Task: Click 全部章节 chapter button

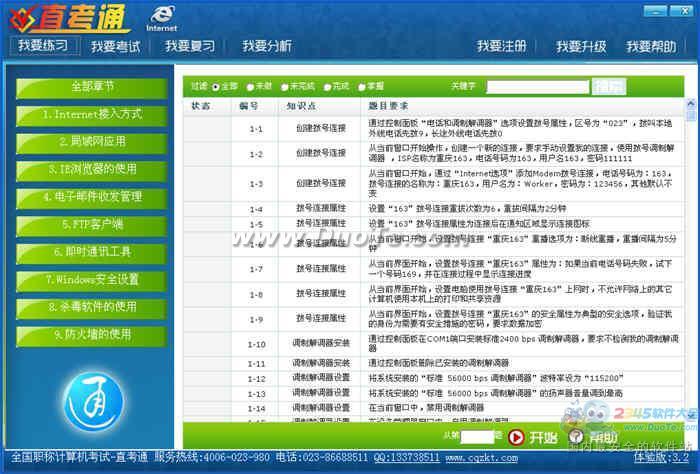Action: pos(92,87)
